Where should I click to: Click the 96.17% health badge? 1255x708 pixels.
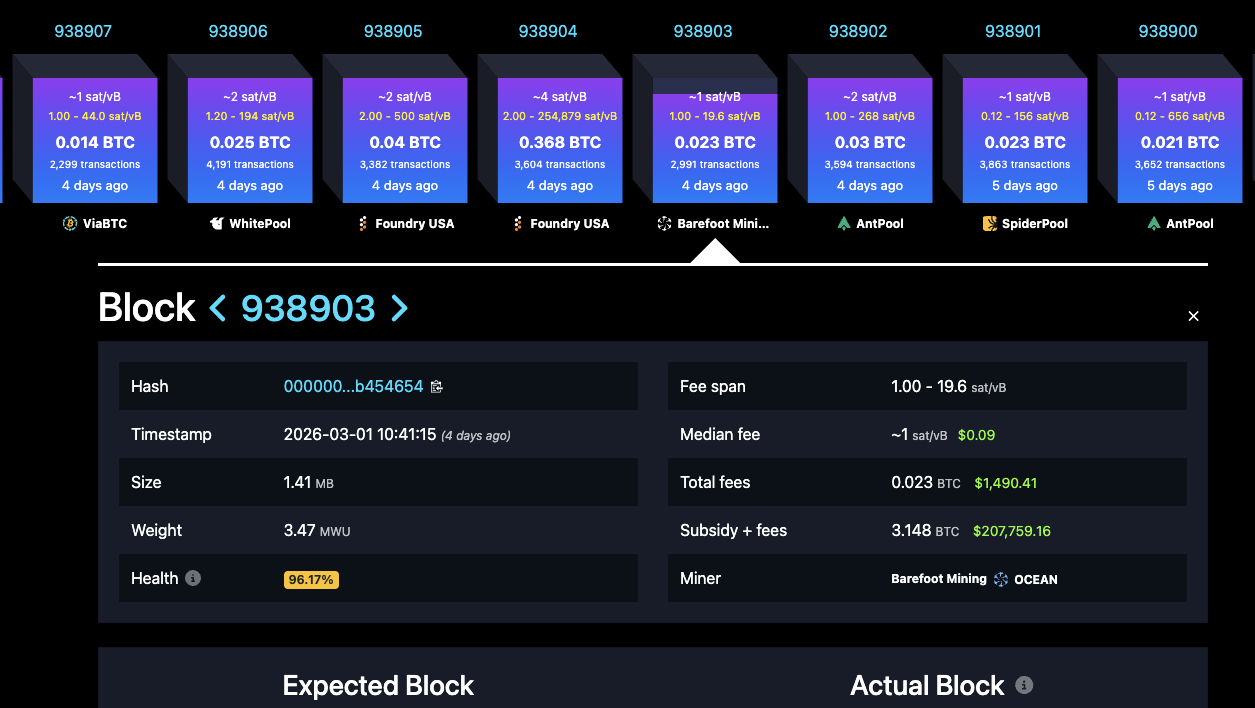click(311, 579)
